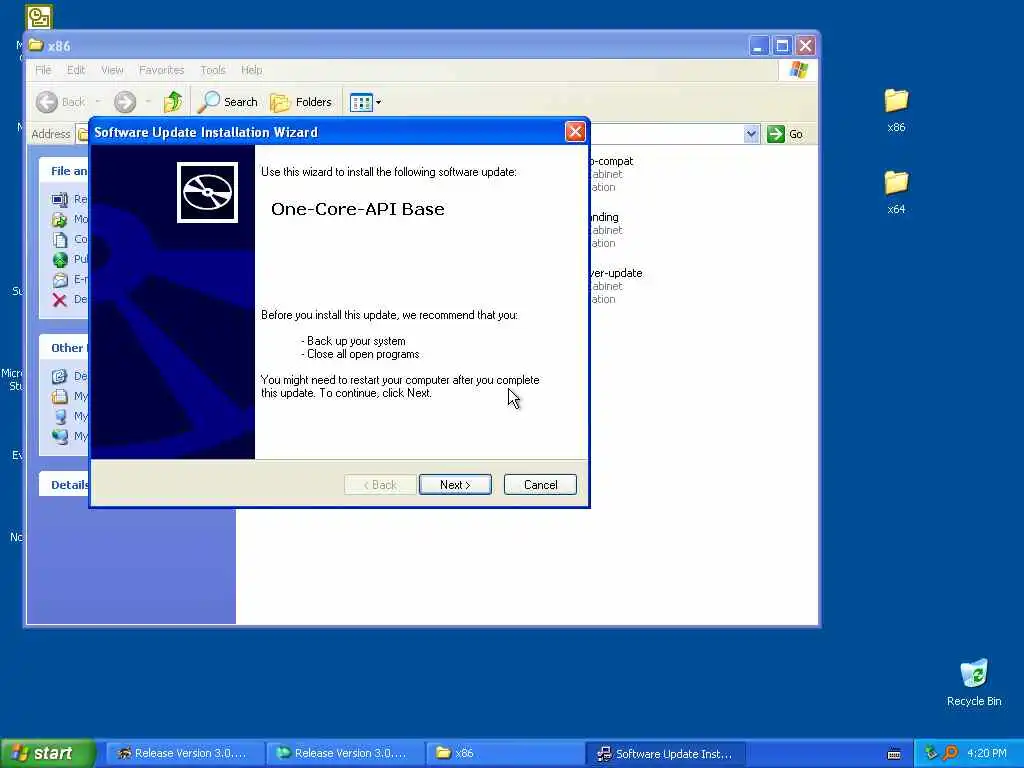
Task: Click the Details panel header
Action: pyautogui.click(x=64, y=485)
